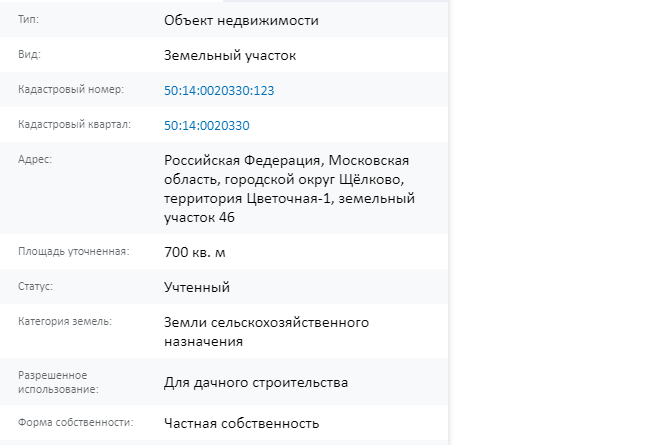Click the 'Тип:' field label
The image size is (647, 445).
pyautogui.click(x=28, y=19)
